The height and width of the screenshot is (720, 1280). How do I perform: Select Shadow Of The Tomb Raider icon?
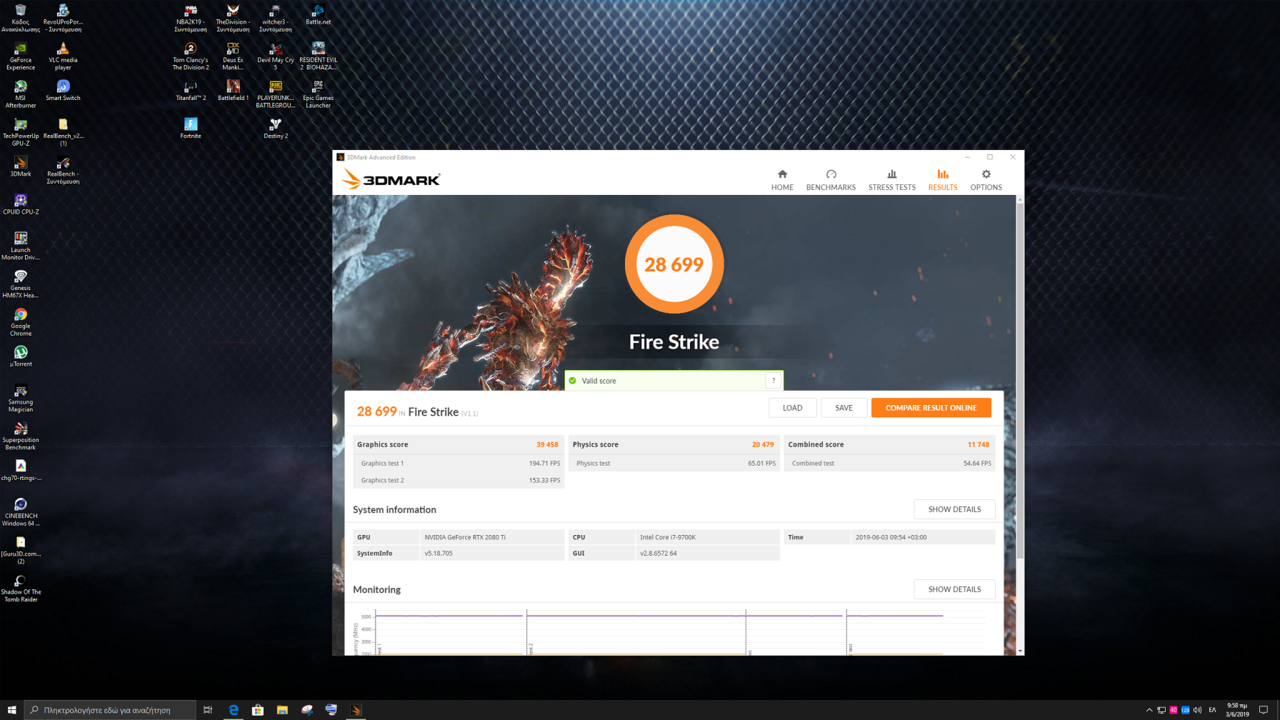(x=20, y=588)
